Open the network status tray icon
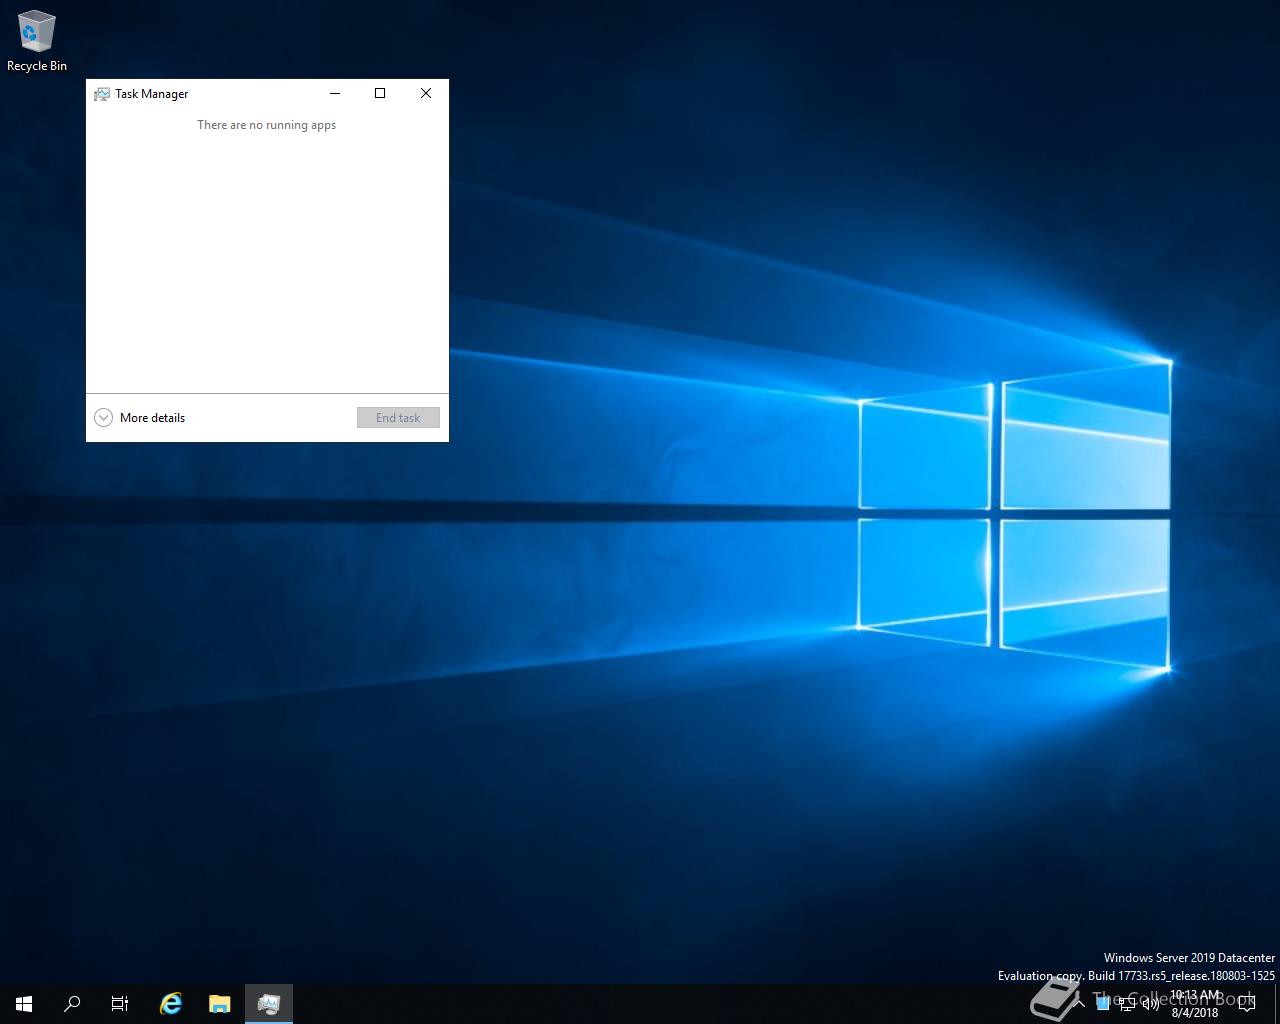 coord(1127,1004)
